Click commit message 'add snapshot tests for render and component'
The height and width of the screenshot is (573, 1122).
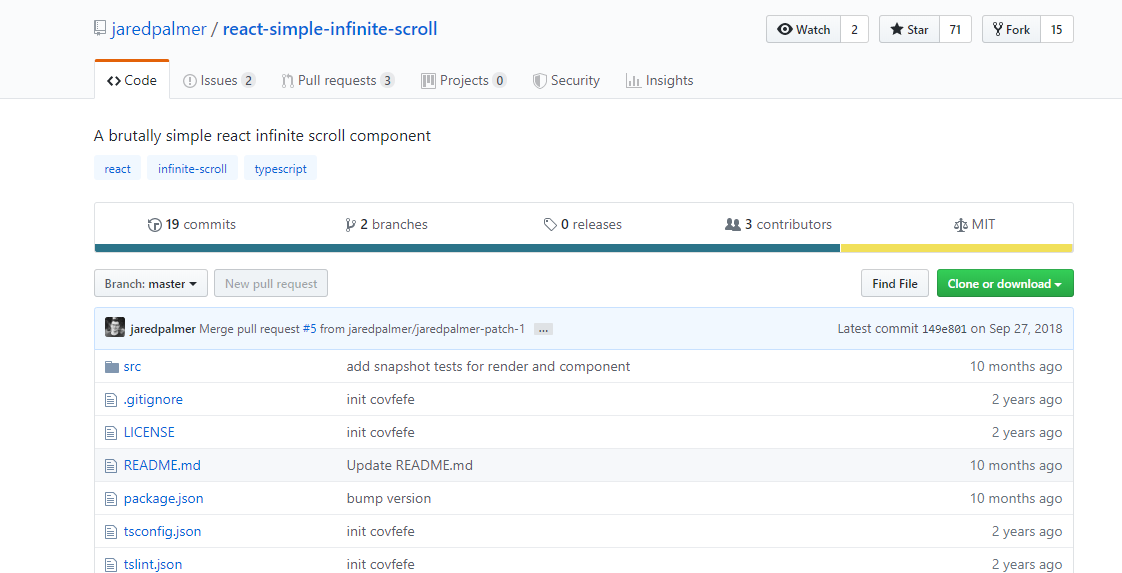[489, 366]
